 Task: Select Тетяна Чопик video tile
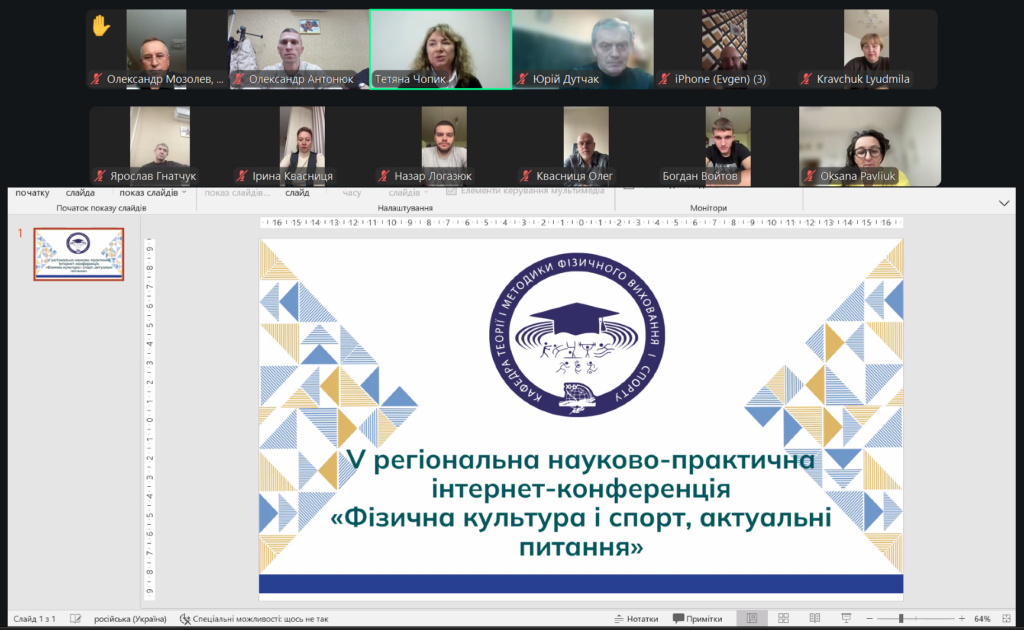point(441,49)
